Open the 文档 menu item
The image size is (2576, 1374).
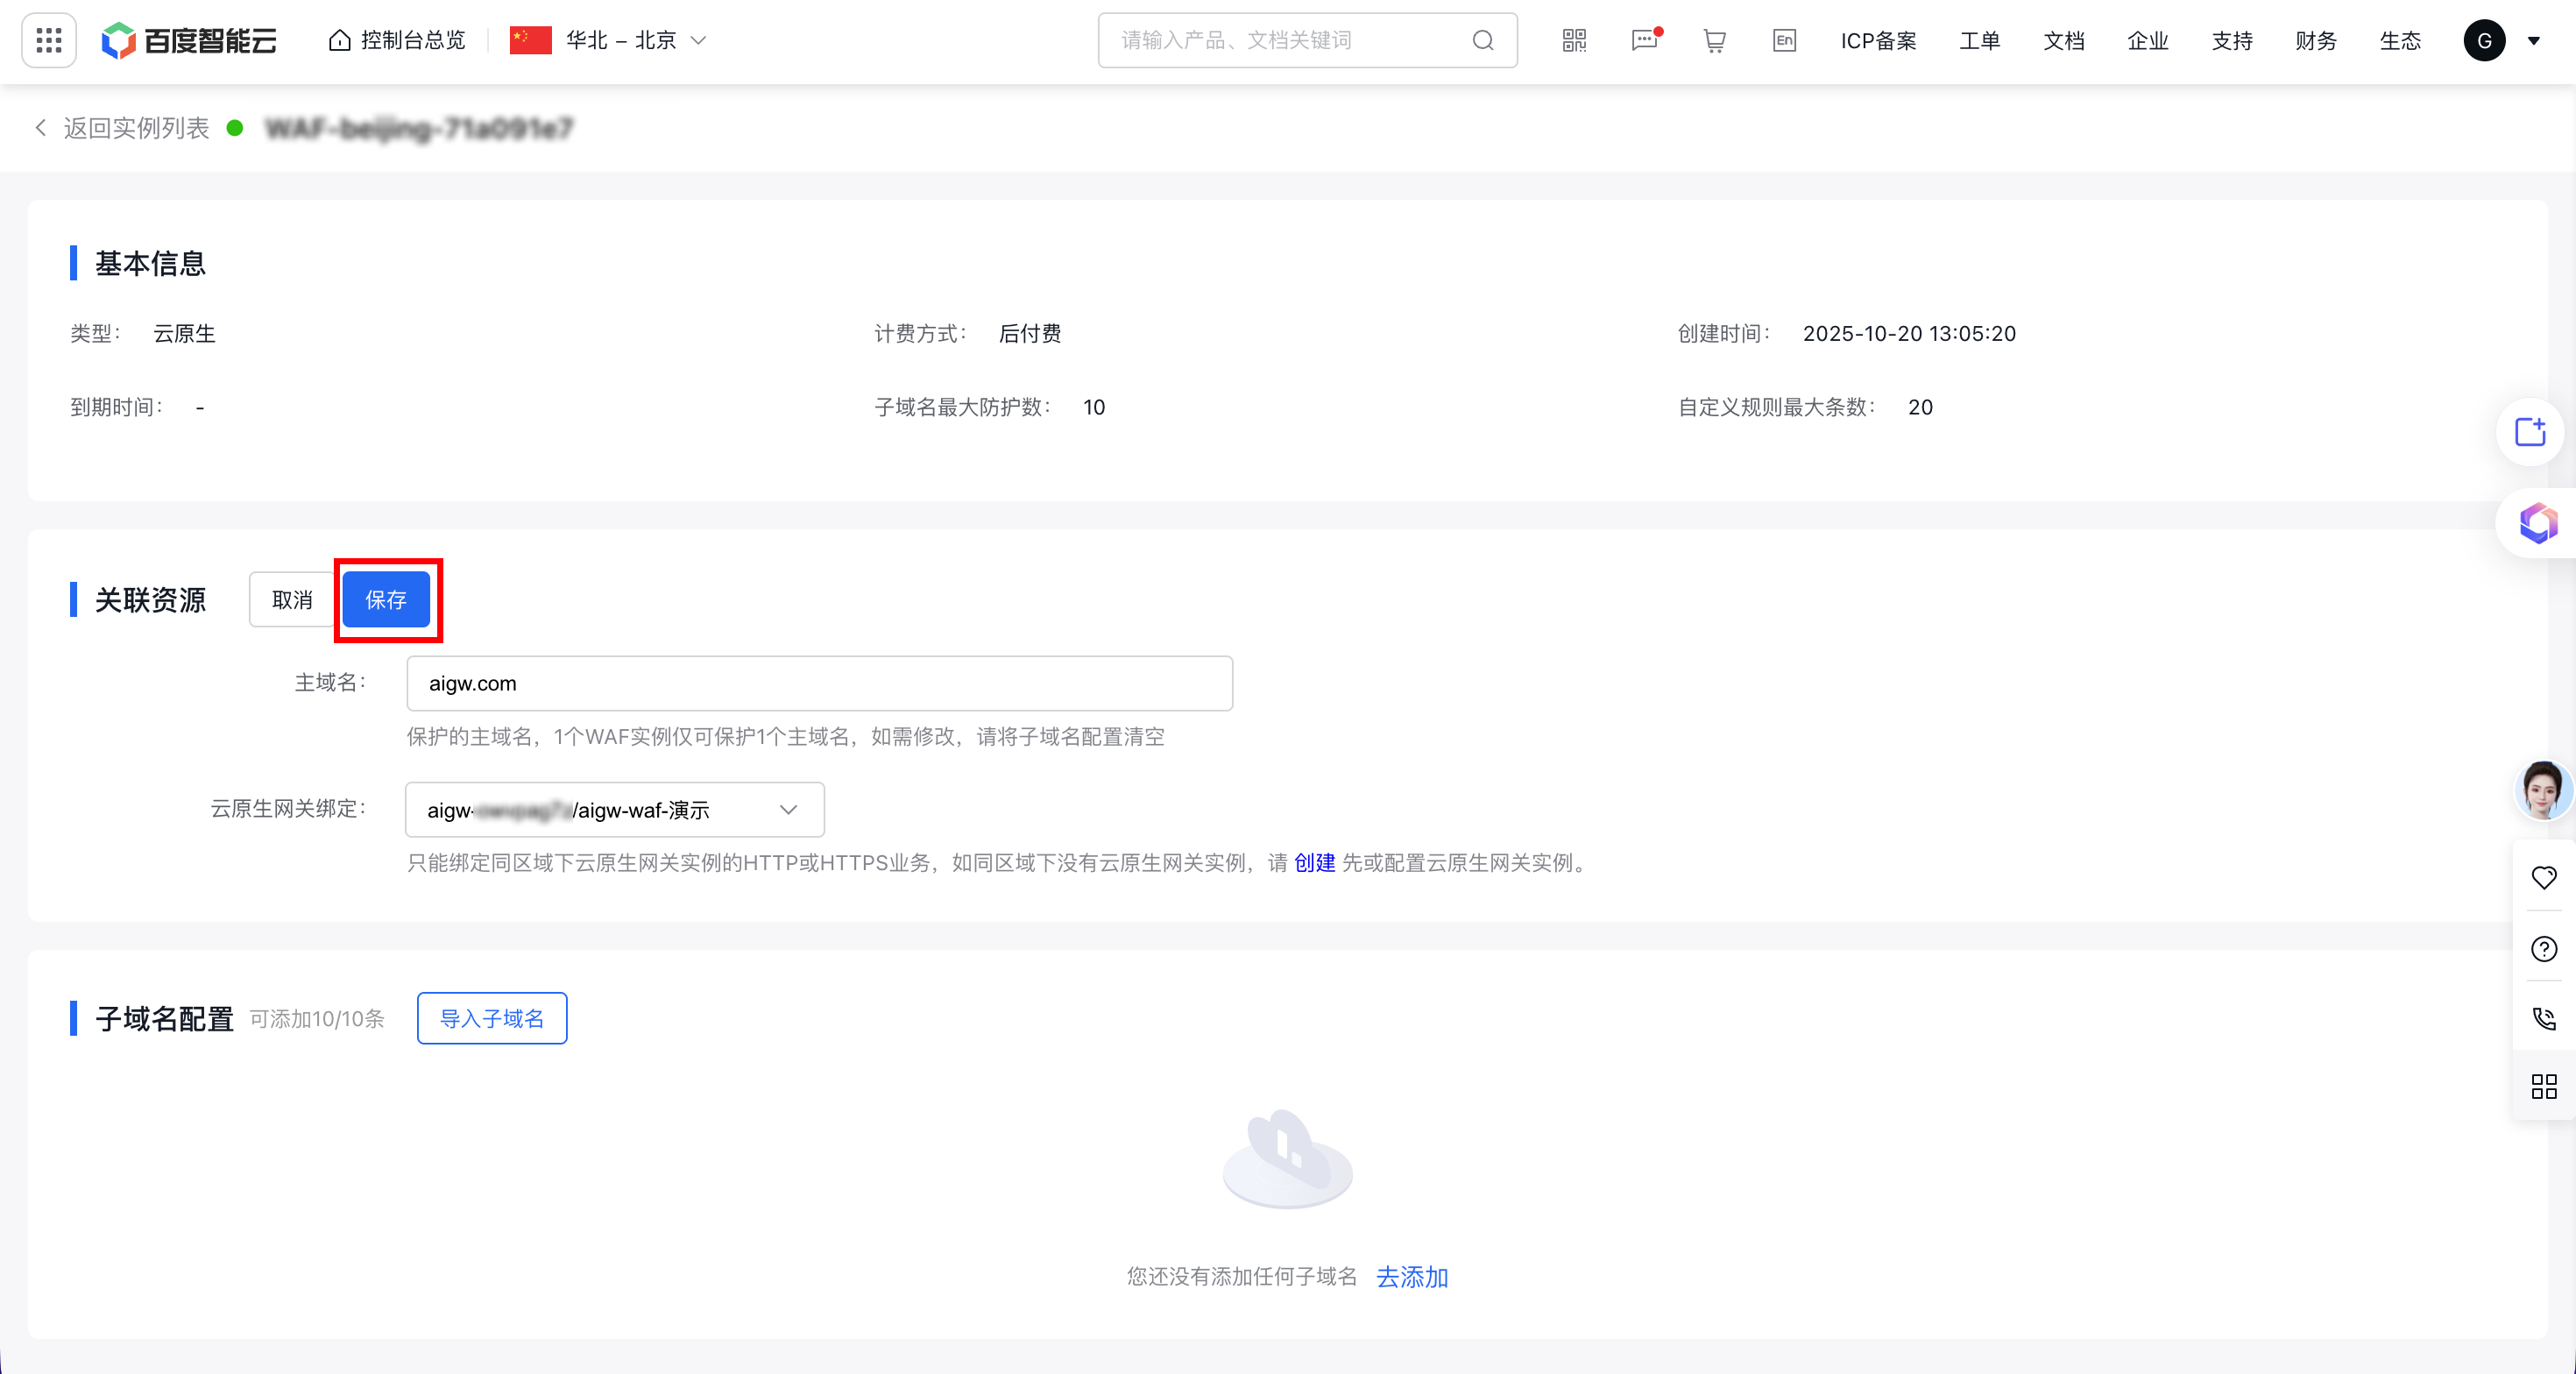tap(2063, 40)
